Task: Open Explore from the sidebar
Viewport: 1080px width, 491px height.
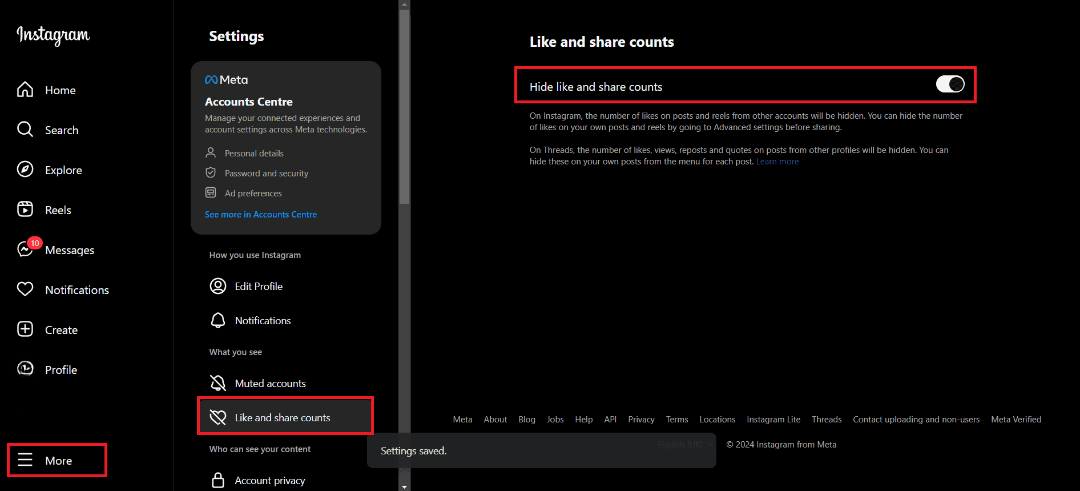Action: pyautogui.click(x=63, y=170)
